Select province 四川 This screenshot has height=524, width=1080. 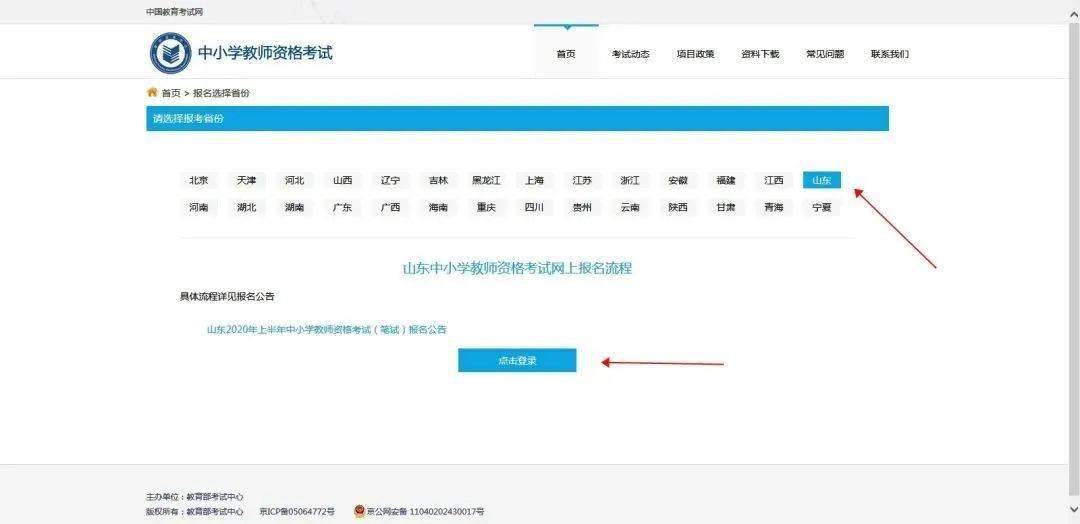(534, 207)
